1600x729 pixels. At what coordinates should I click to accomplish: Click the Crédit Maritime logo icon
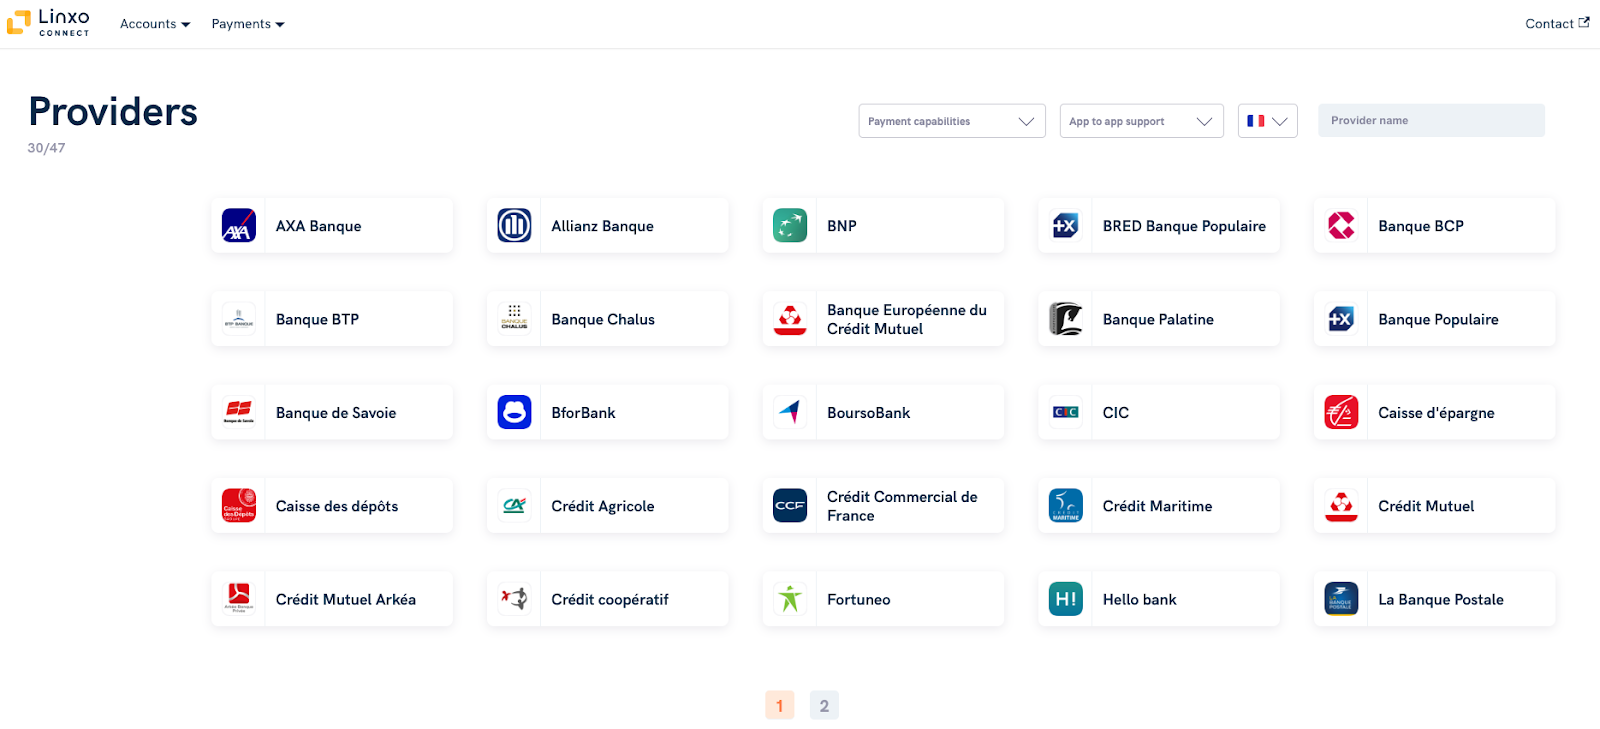[1066, 506]
